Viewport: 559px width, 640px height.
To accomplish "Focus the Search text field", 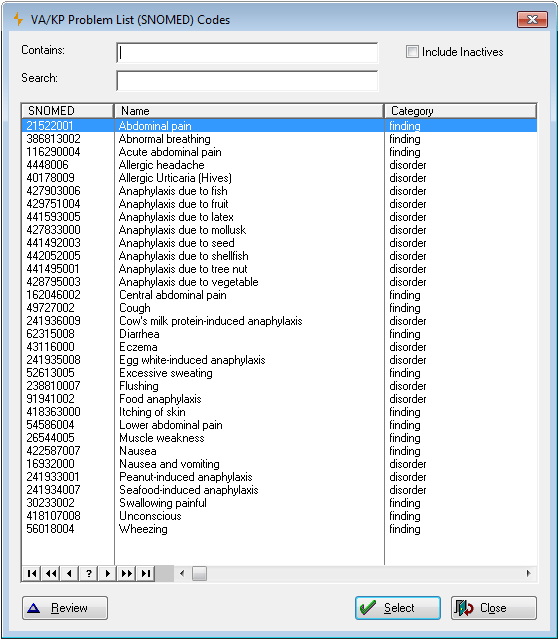I will (247, 81).
